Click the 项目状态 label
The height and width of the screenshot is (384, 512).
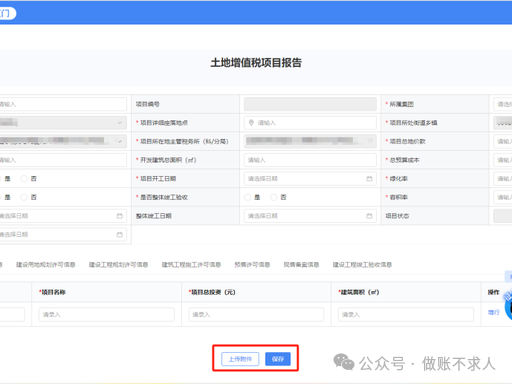pos(397,216)
